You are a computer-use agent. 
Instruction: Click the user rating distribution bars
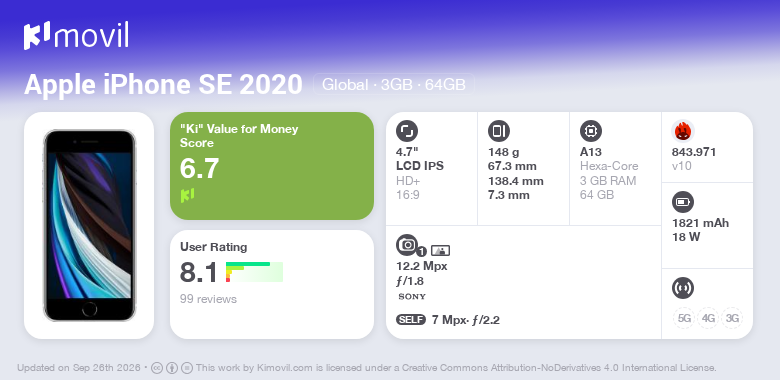(x=254, y=272)
